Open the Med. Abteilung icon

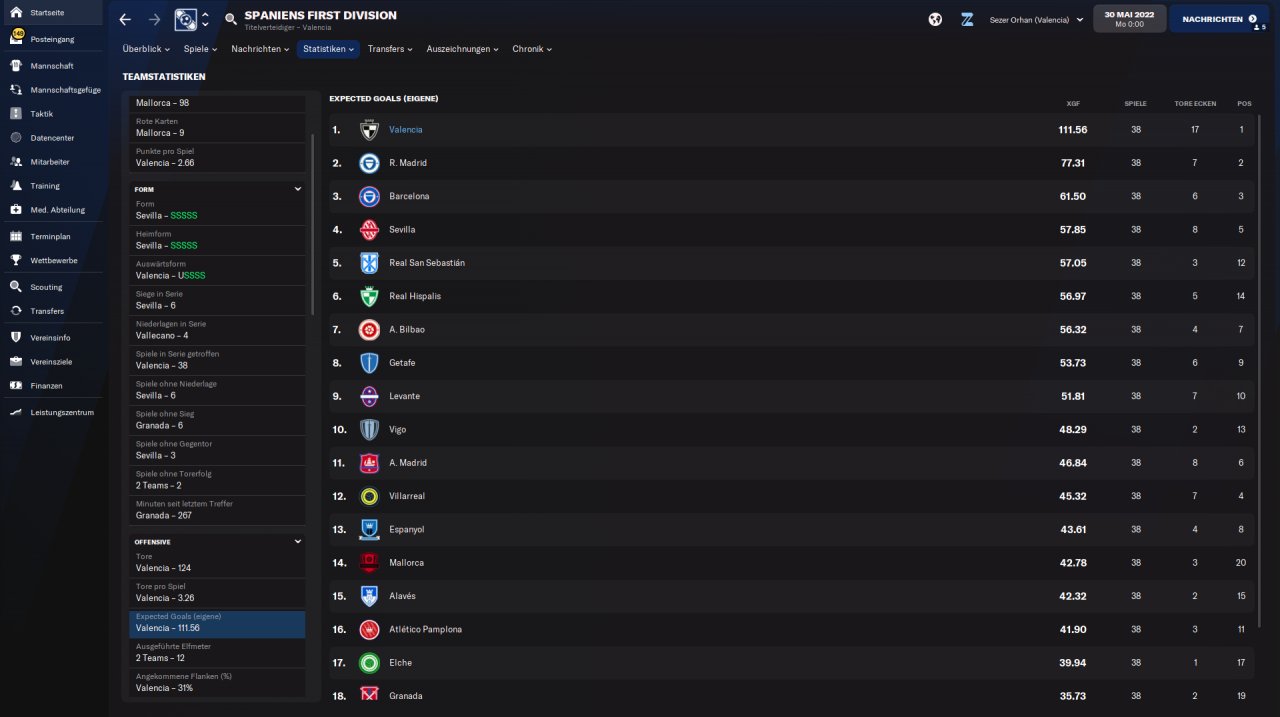pos(16,209)
